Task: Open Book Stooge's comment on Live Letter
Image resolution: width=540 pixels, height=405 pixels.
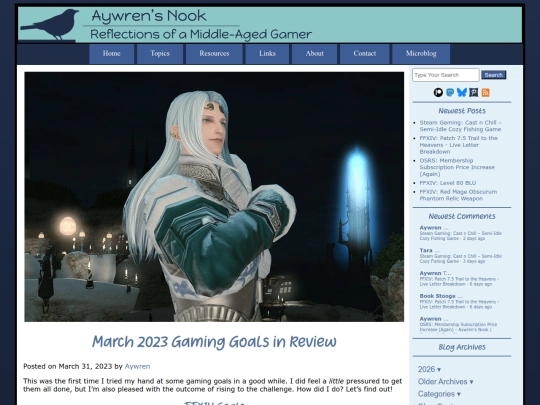Action: coord(459,301)
